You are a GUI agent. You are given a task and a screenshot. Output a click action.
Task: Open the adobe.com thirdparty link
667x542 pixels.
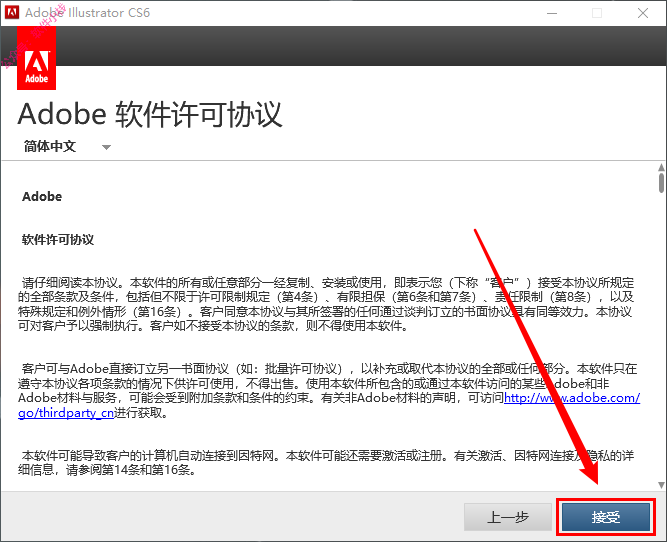click(x=572, y=398)
